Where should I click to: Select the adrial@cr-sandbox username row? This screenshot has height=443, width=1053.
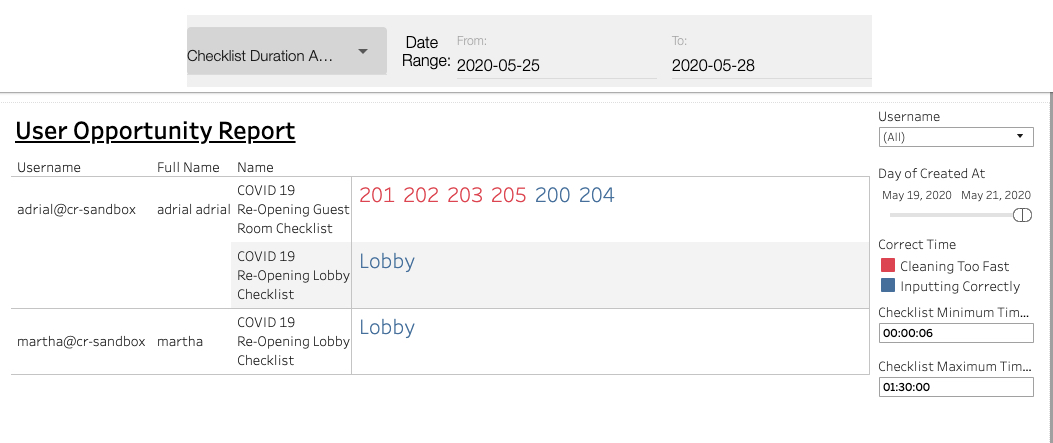click(x=79, y=210)
